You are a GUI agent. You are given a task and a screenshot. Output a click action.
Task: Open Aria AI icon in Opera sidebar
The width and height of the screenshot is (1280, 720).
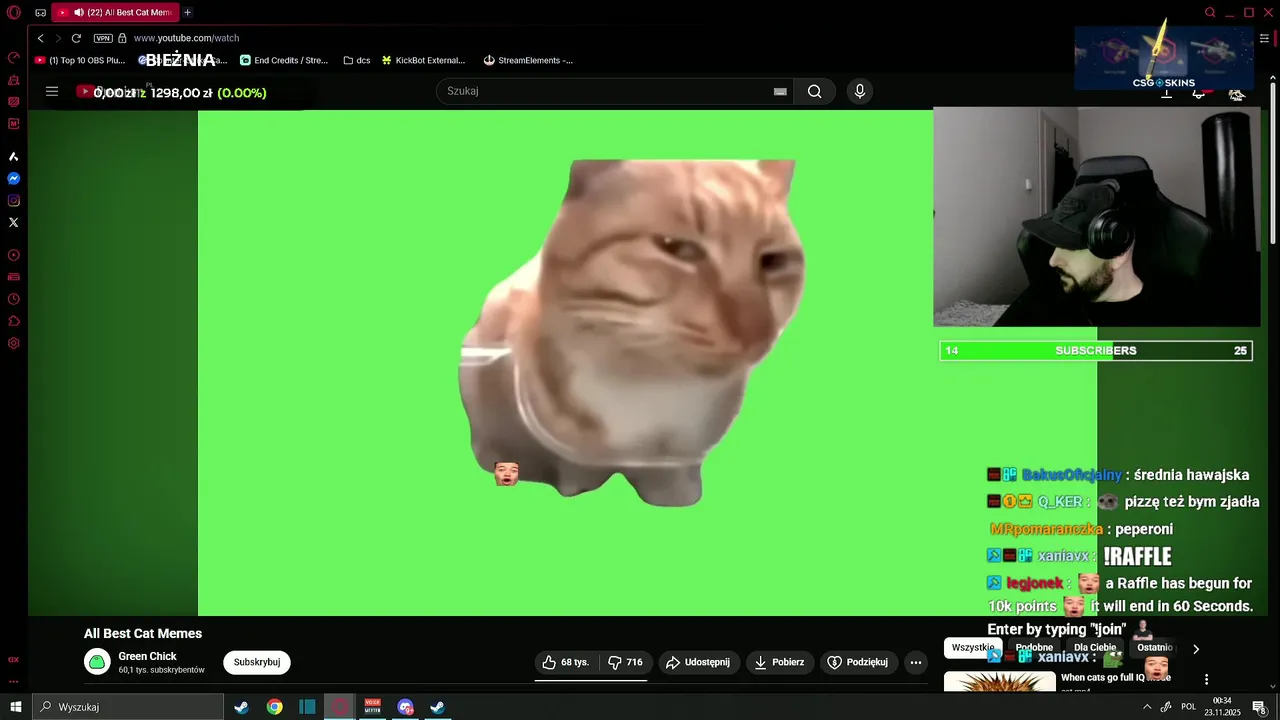coord(14,157)
